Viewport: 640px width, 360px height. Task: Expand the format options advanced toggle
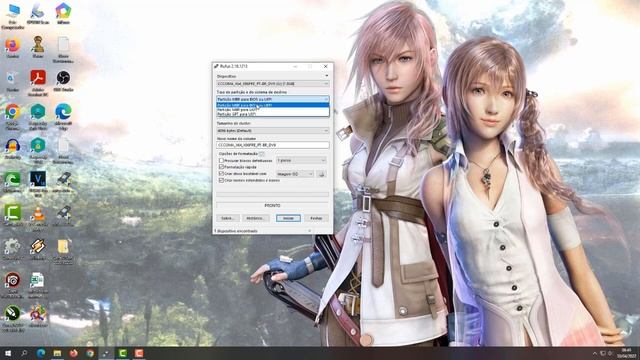click(262, 154)
